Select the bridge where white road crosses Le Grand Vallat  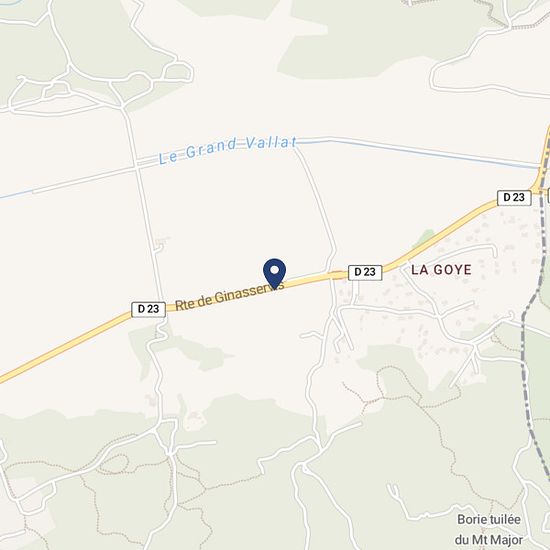coord(136,165)
